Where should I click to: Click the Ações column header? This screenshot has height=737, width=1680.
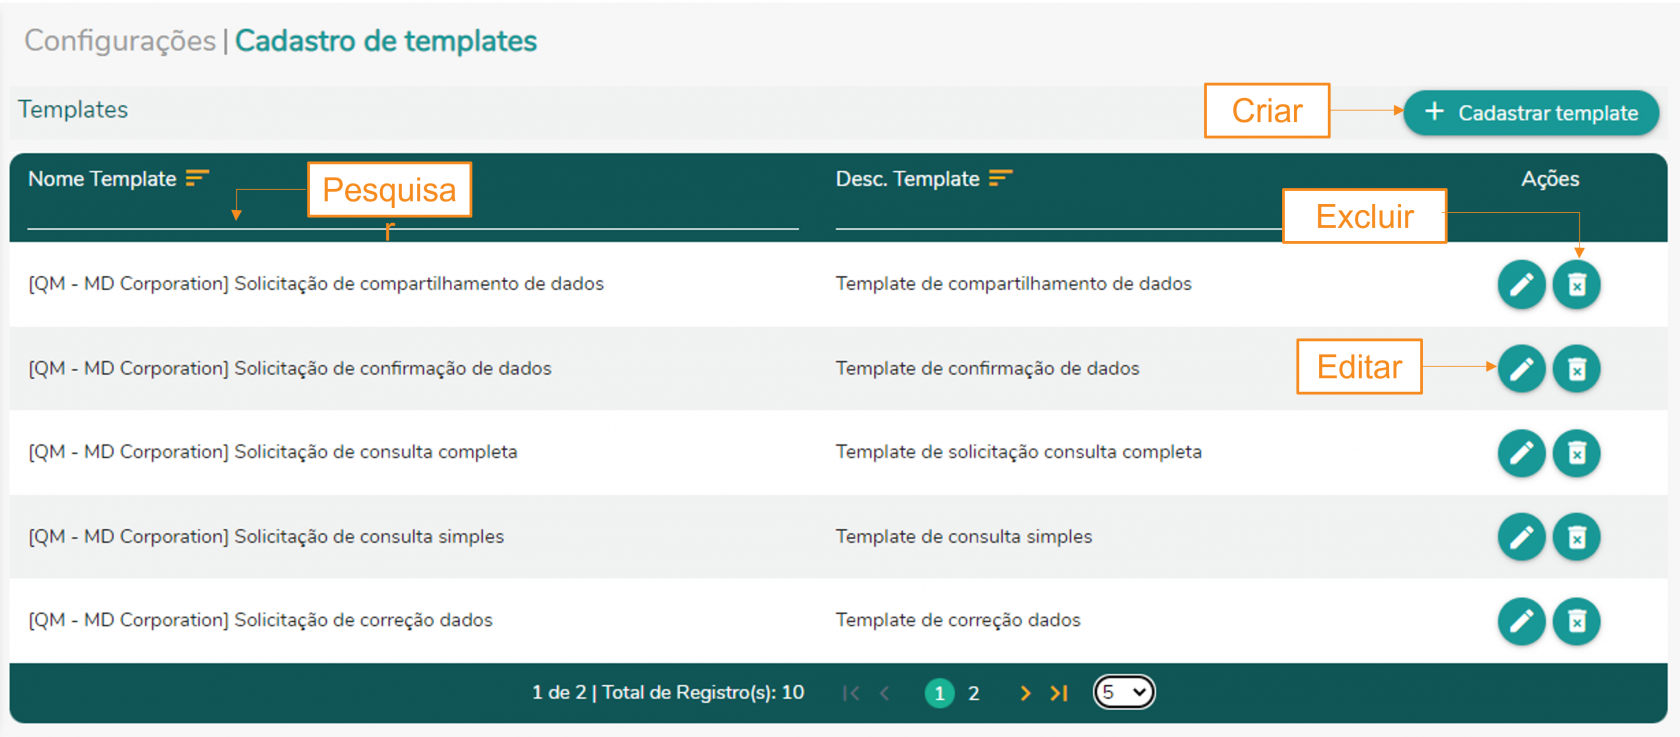(x=1550, y=179)
